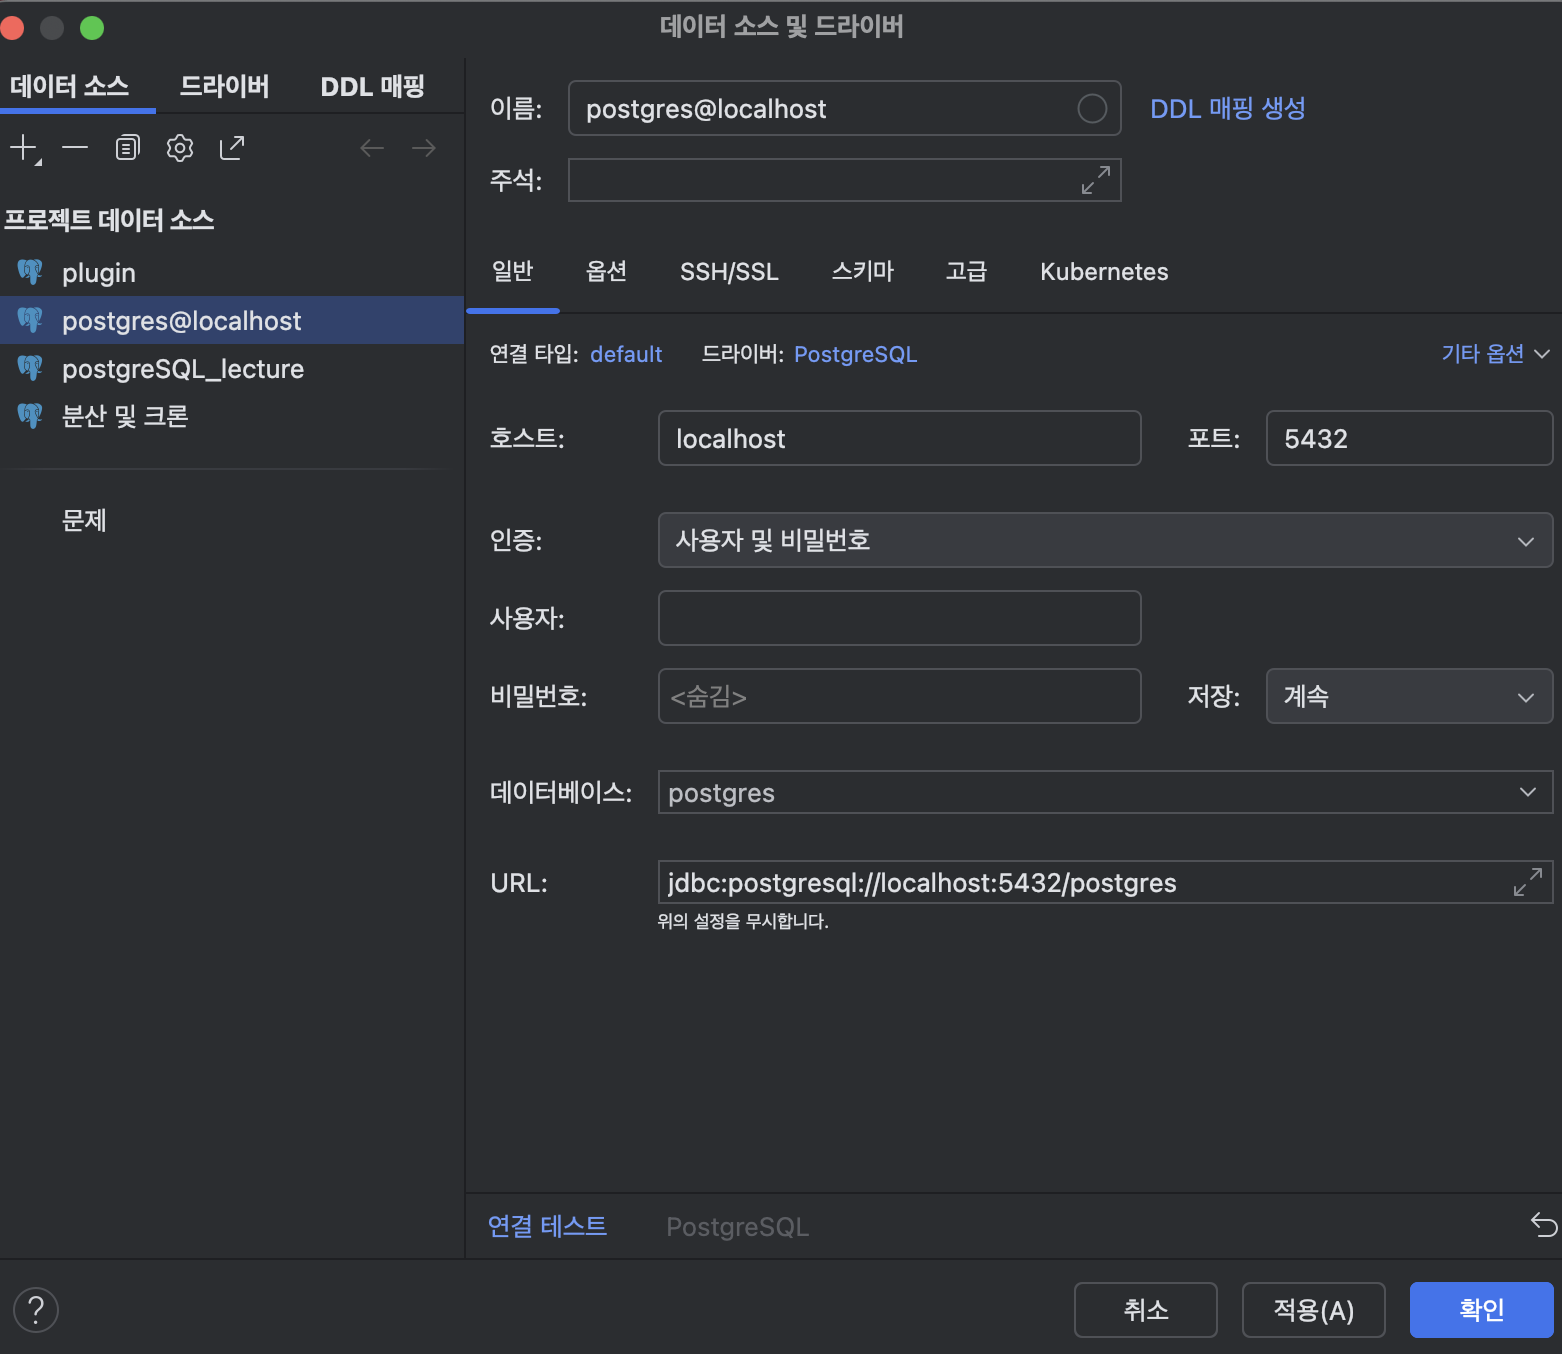Click the revert changes arrow icon

pos(1544,1224)
